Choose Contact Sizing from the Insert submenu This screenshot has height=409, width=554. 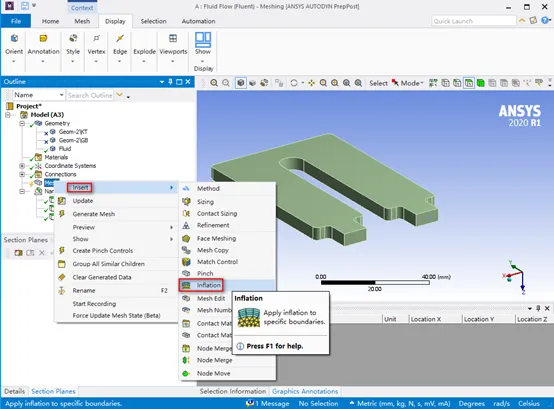pyautogui.click(x=228, y=213)
